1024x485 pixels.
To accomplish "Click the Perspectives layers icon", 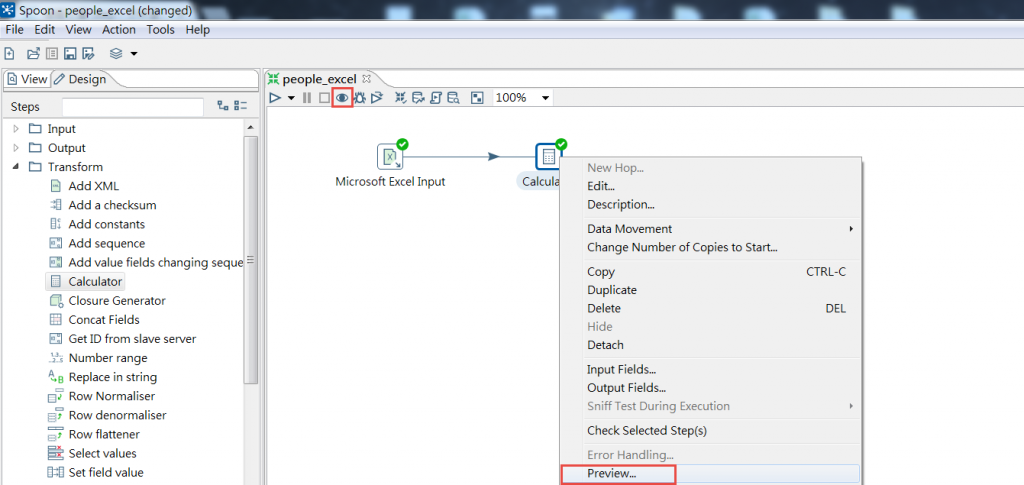I will [116, 54].
